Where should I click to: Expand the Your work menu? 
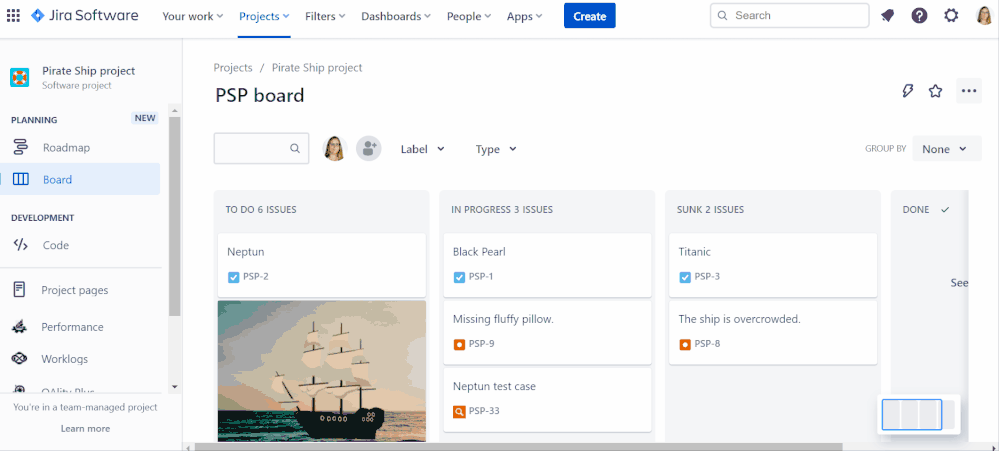tap(192, 17)
